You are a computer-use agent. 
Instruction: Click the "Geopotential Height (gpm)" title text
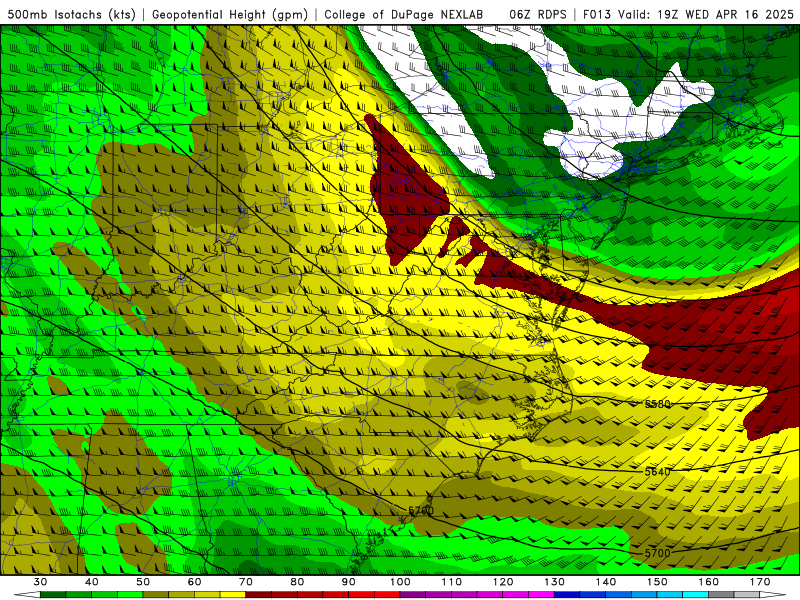coord(230,14)
